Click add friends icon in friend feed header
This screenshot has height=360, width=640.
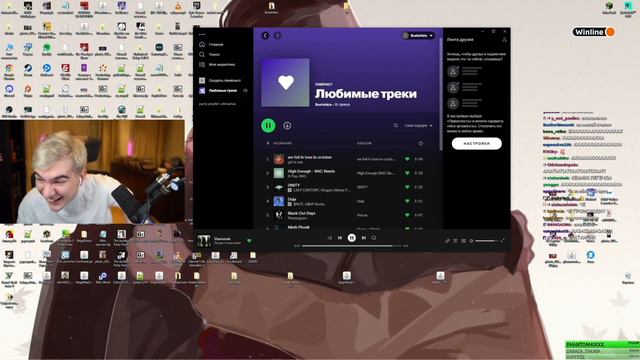504,40
